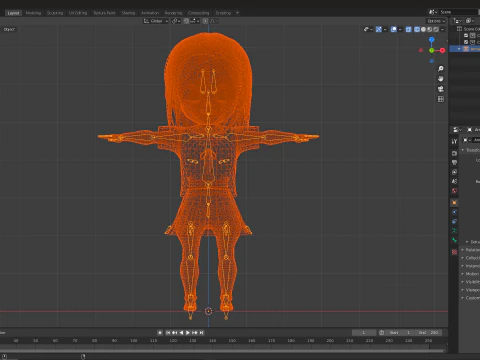
Task: Go to the Shading workspace tab
Action: pos(128,13)
